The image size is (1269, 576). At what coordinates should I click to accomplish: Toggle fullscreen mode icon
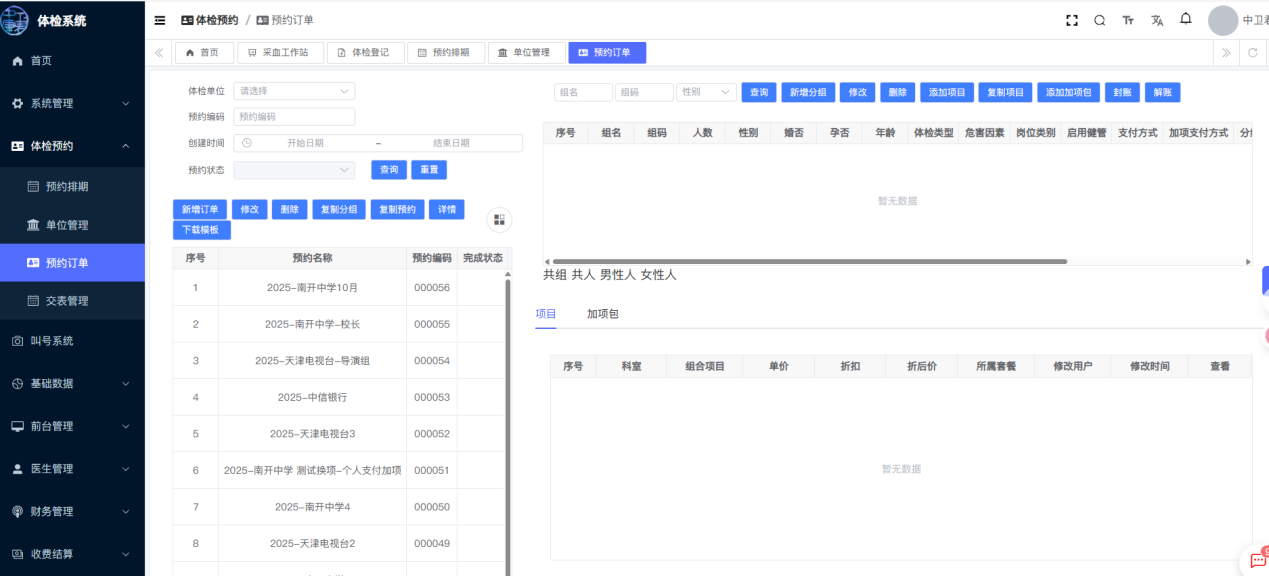[1072, 20]
